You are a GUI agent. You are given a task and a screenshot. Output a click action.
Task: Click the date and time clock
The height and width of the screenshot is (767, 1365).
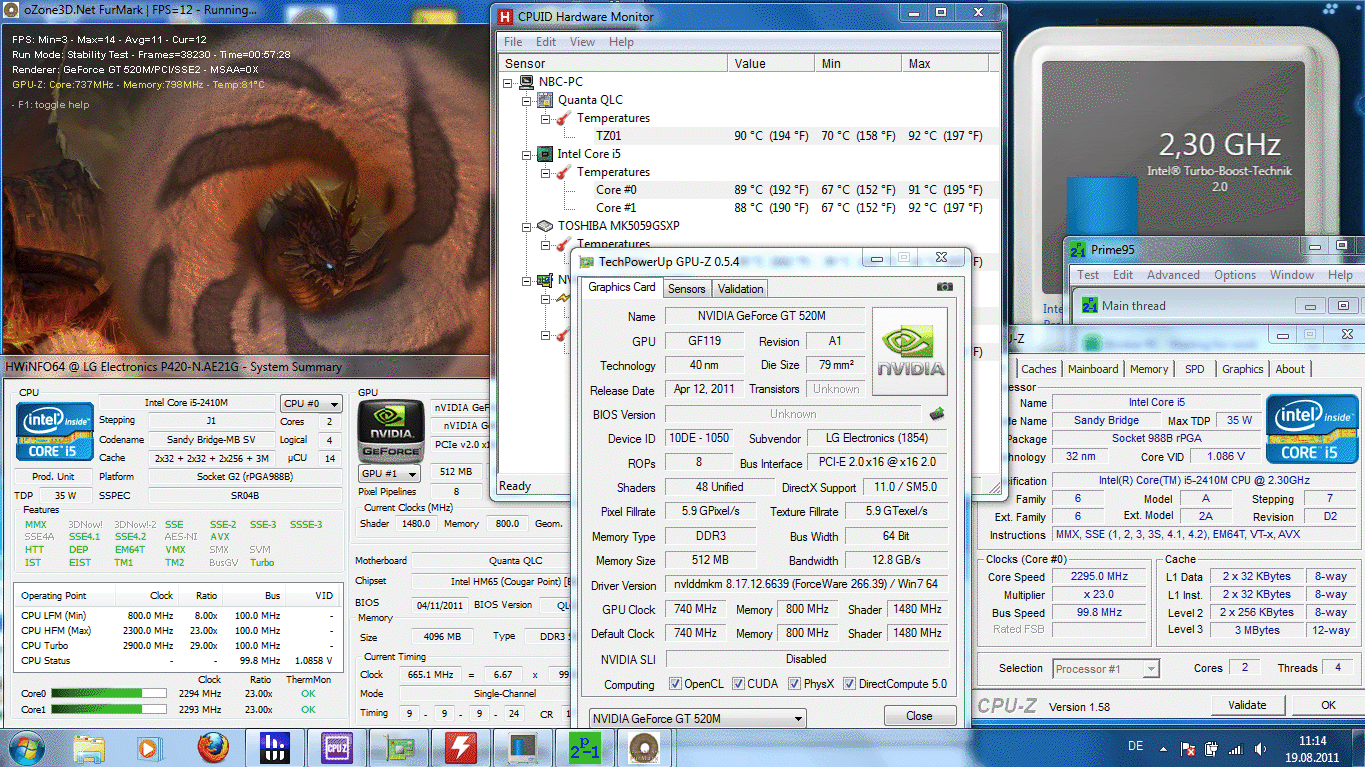(x=1311, y=748)
